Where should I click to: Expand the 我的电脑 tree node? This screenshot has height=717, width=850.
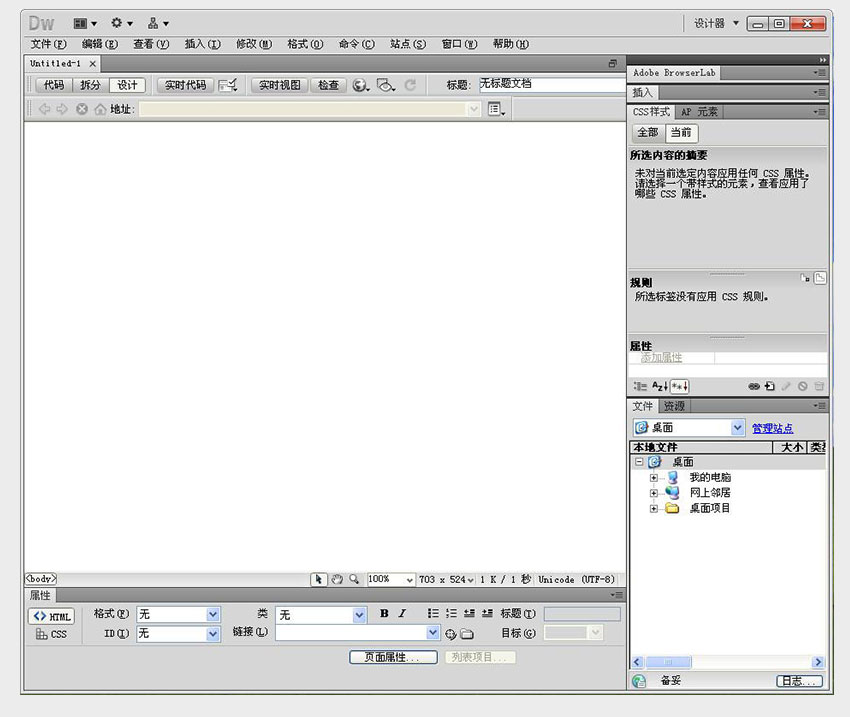pyautogui.click(x=654, y=478)
